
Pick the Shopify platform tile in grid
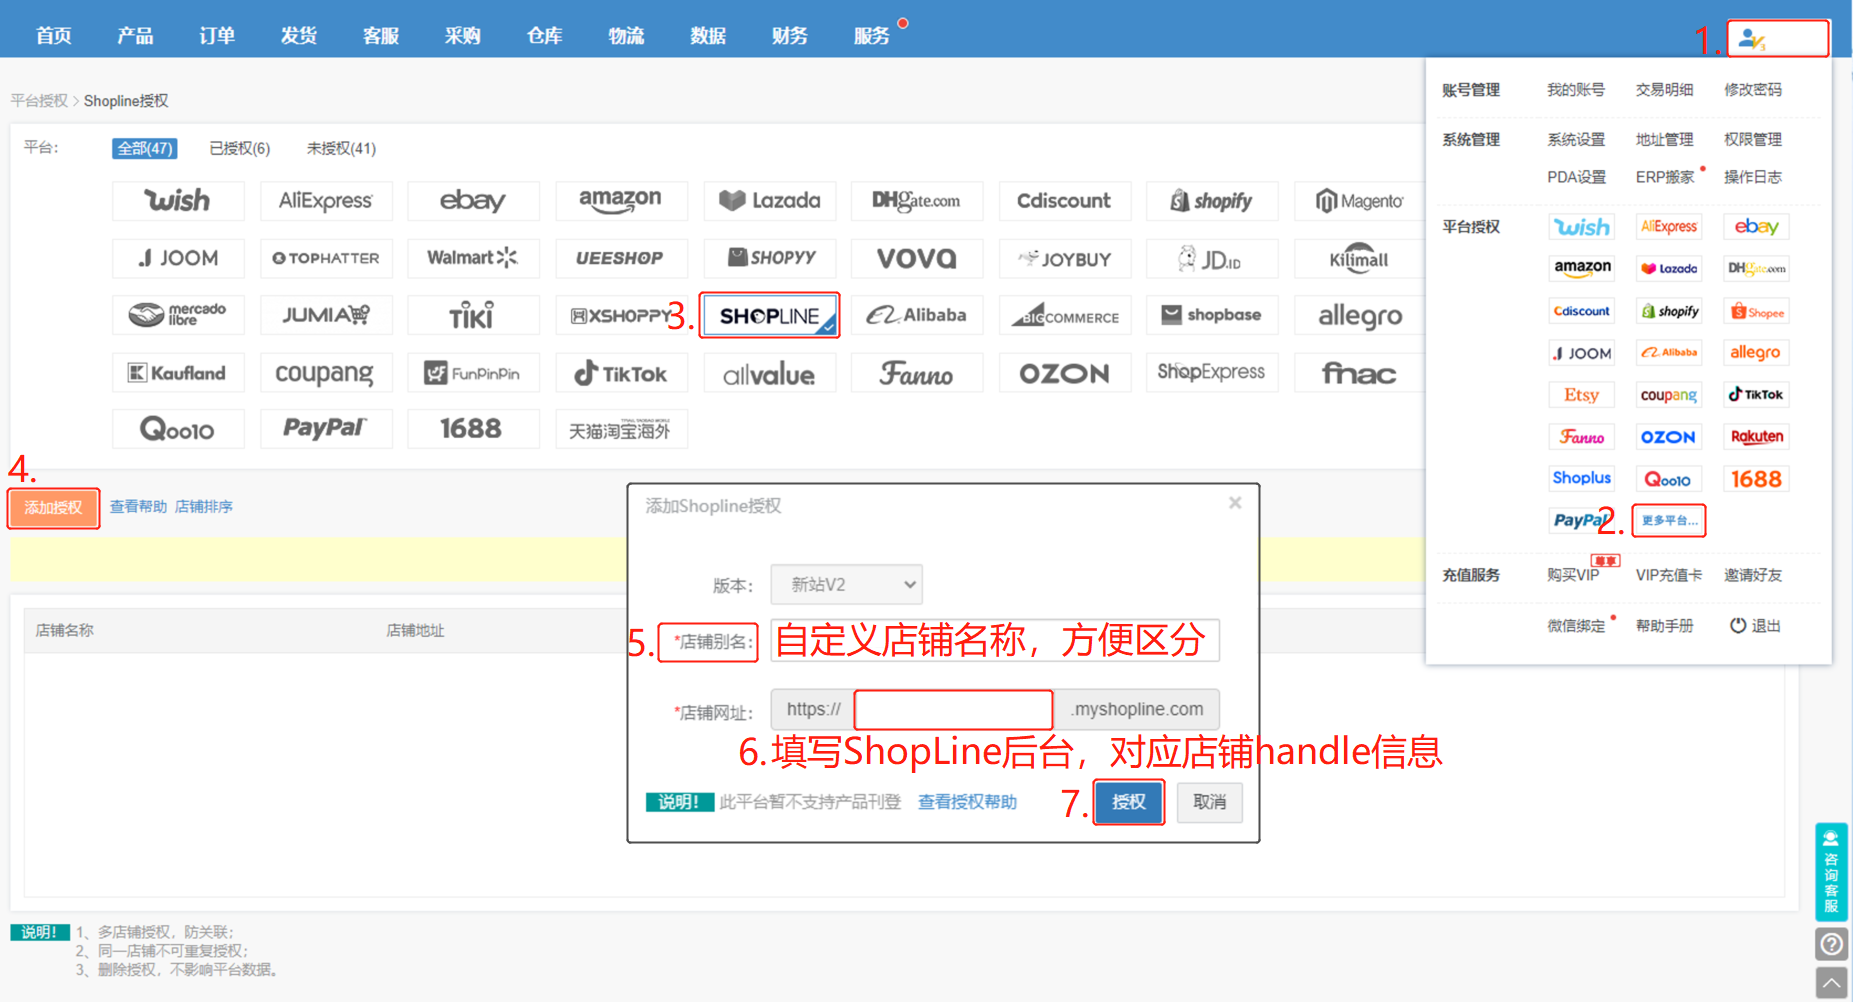1212,201
